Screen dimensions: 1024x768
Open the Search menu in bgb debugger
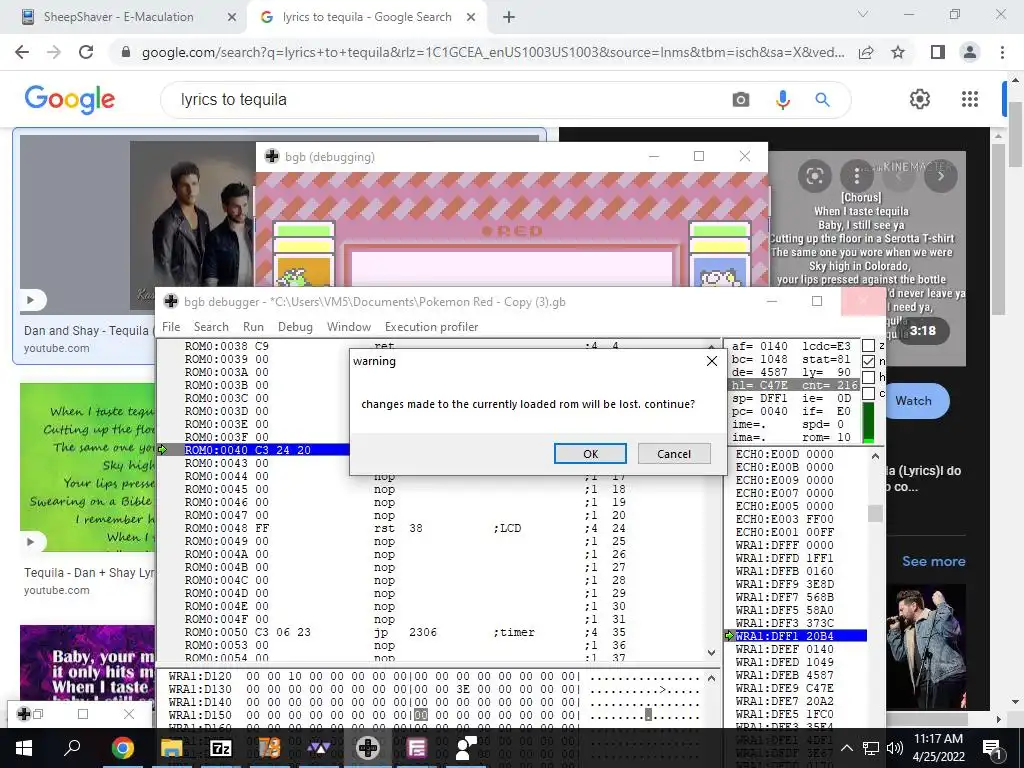(x=211, y=327)
